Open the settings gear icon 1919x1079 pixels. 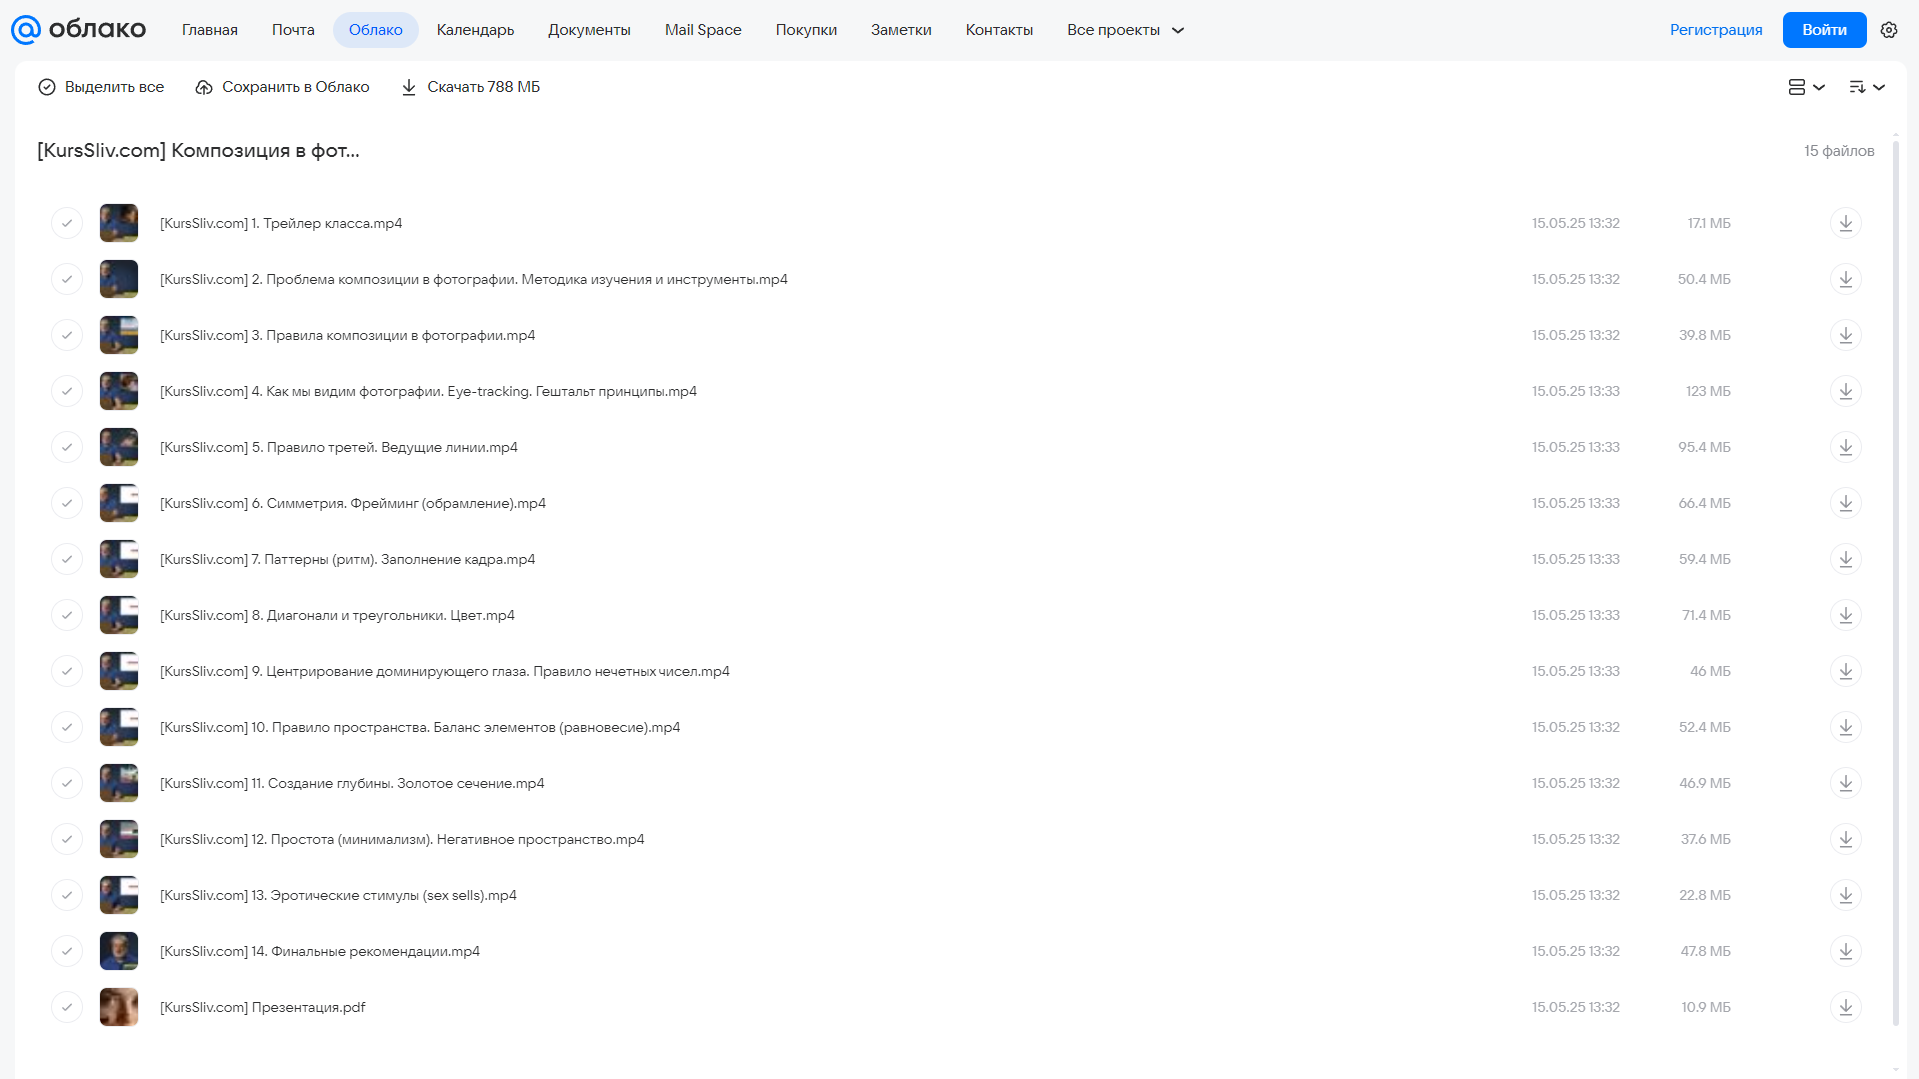[1888, 30]
